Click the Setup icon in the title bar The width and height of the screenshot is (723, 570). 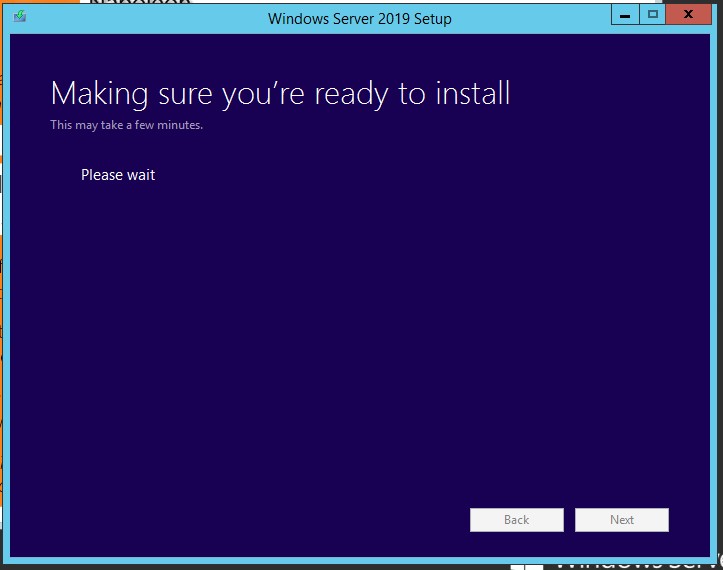point(20,17)
